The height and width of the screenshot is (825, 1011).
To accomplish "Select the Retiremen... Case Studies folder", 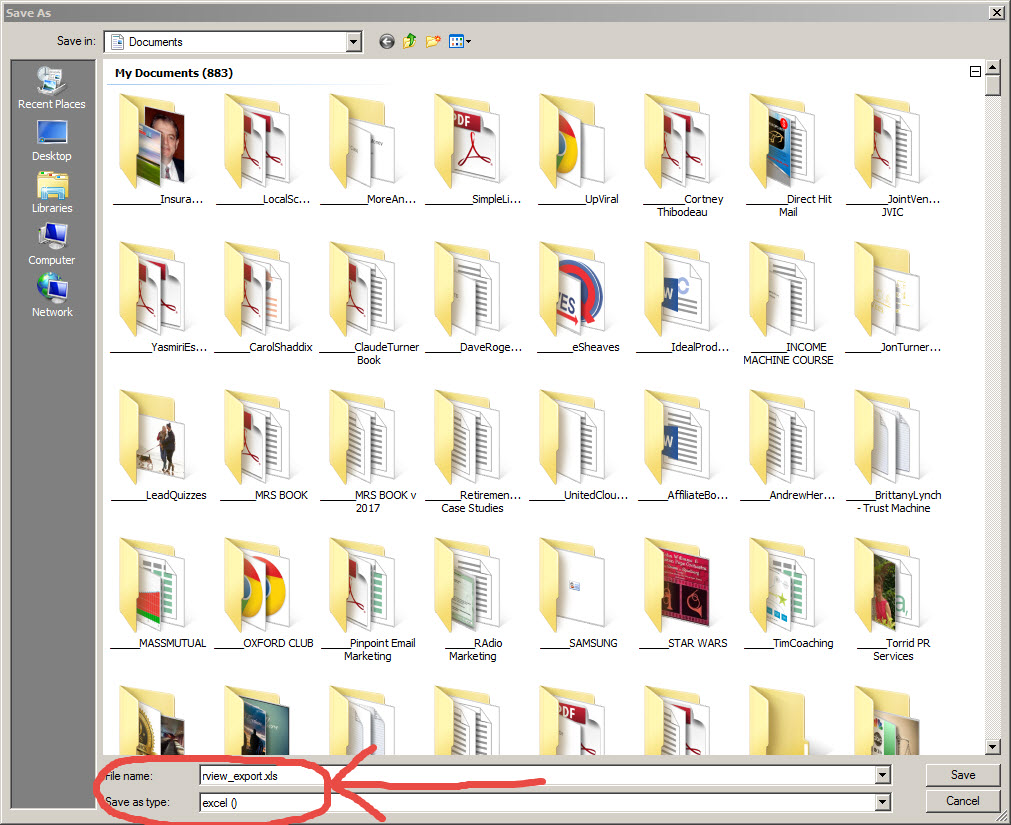I will (x=473, y=452).
